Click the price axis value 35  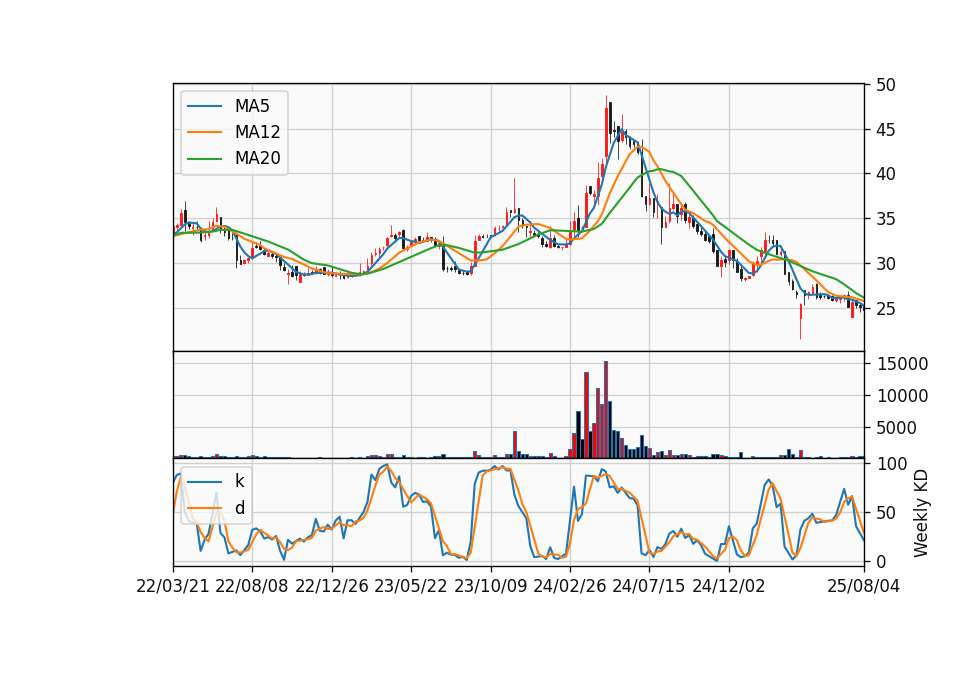(885, 219)
